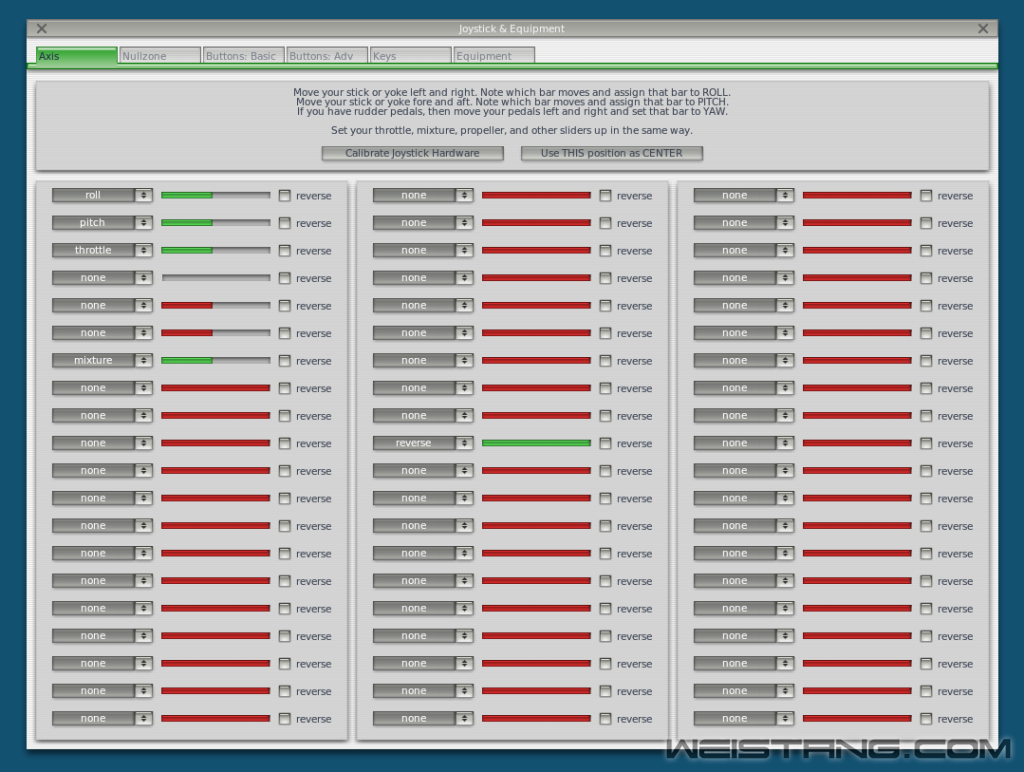1024x772 pixels.
Task: Click the empty gray bar in the left column
Action: (x=216, y=278)
